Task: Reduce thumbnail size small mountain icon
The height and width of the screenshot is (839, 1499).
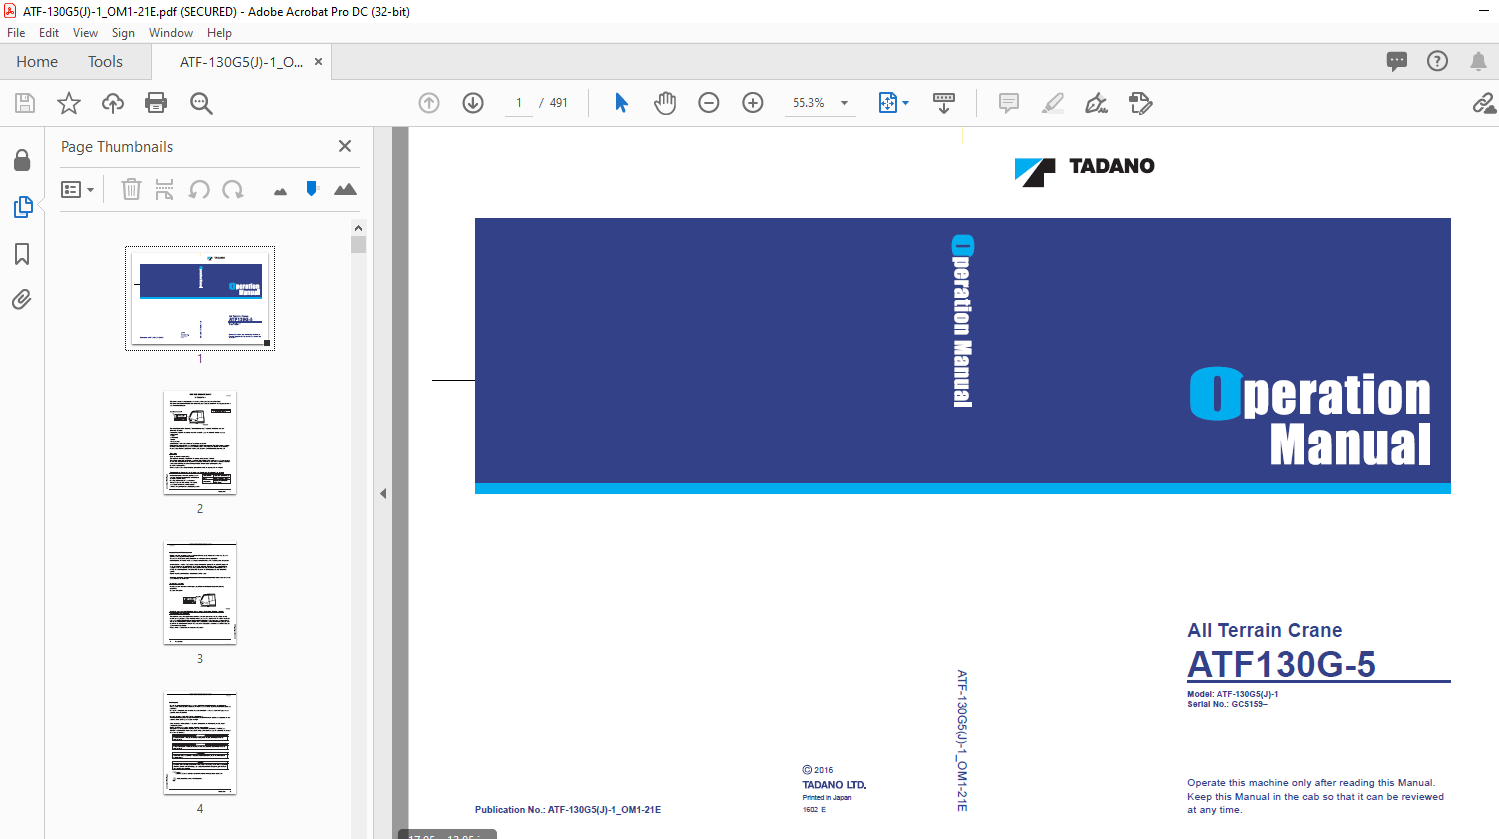Action: pyautogui.click(x=280, y=191)
